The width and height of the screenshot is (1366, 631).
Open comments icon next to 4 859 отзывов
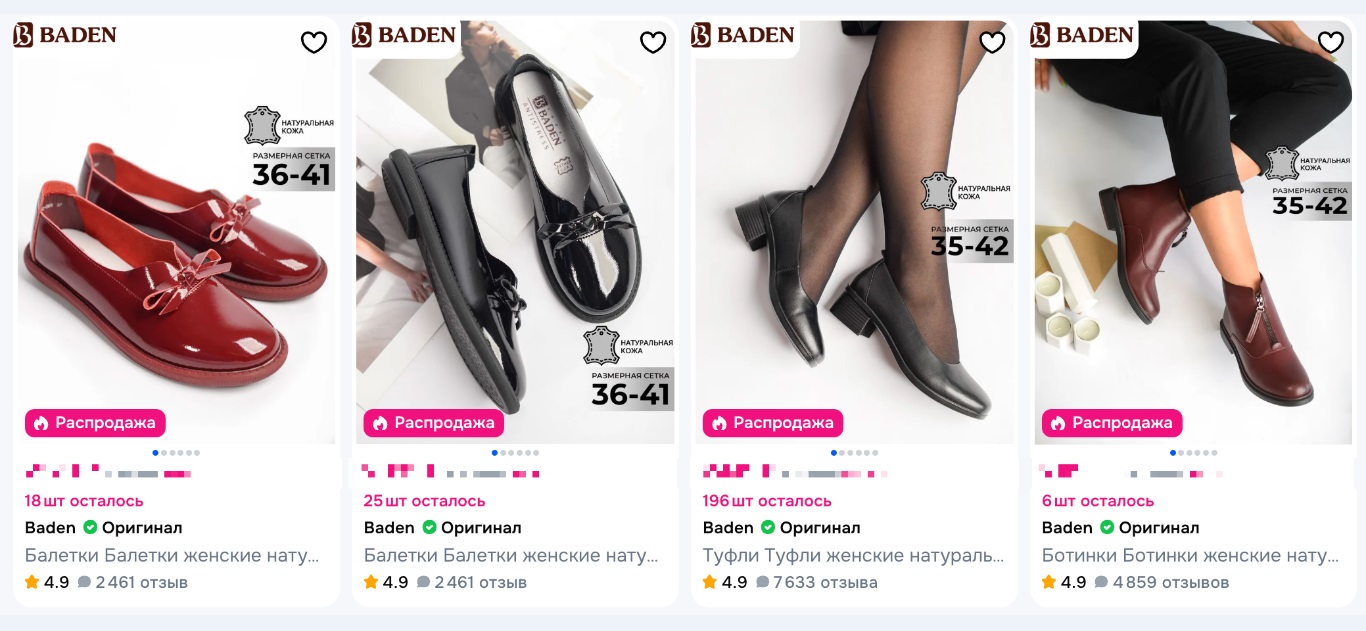[1101, 582]
